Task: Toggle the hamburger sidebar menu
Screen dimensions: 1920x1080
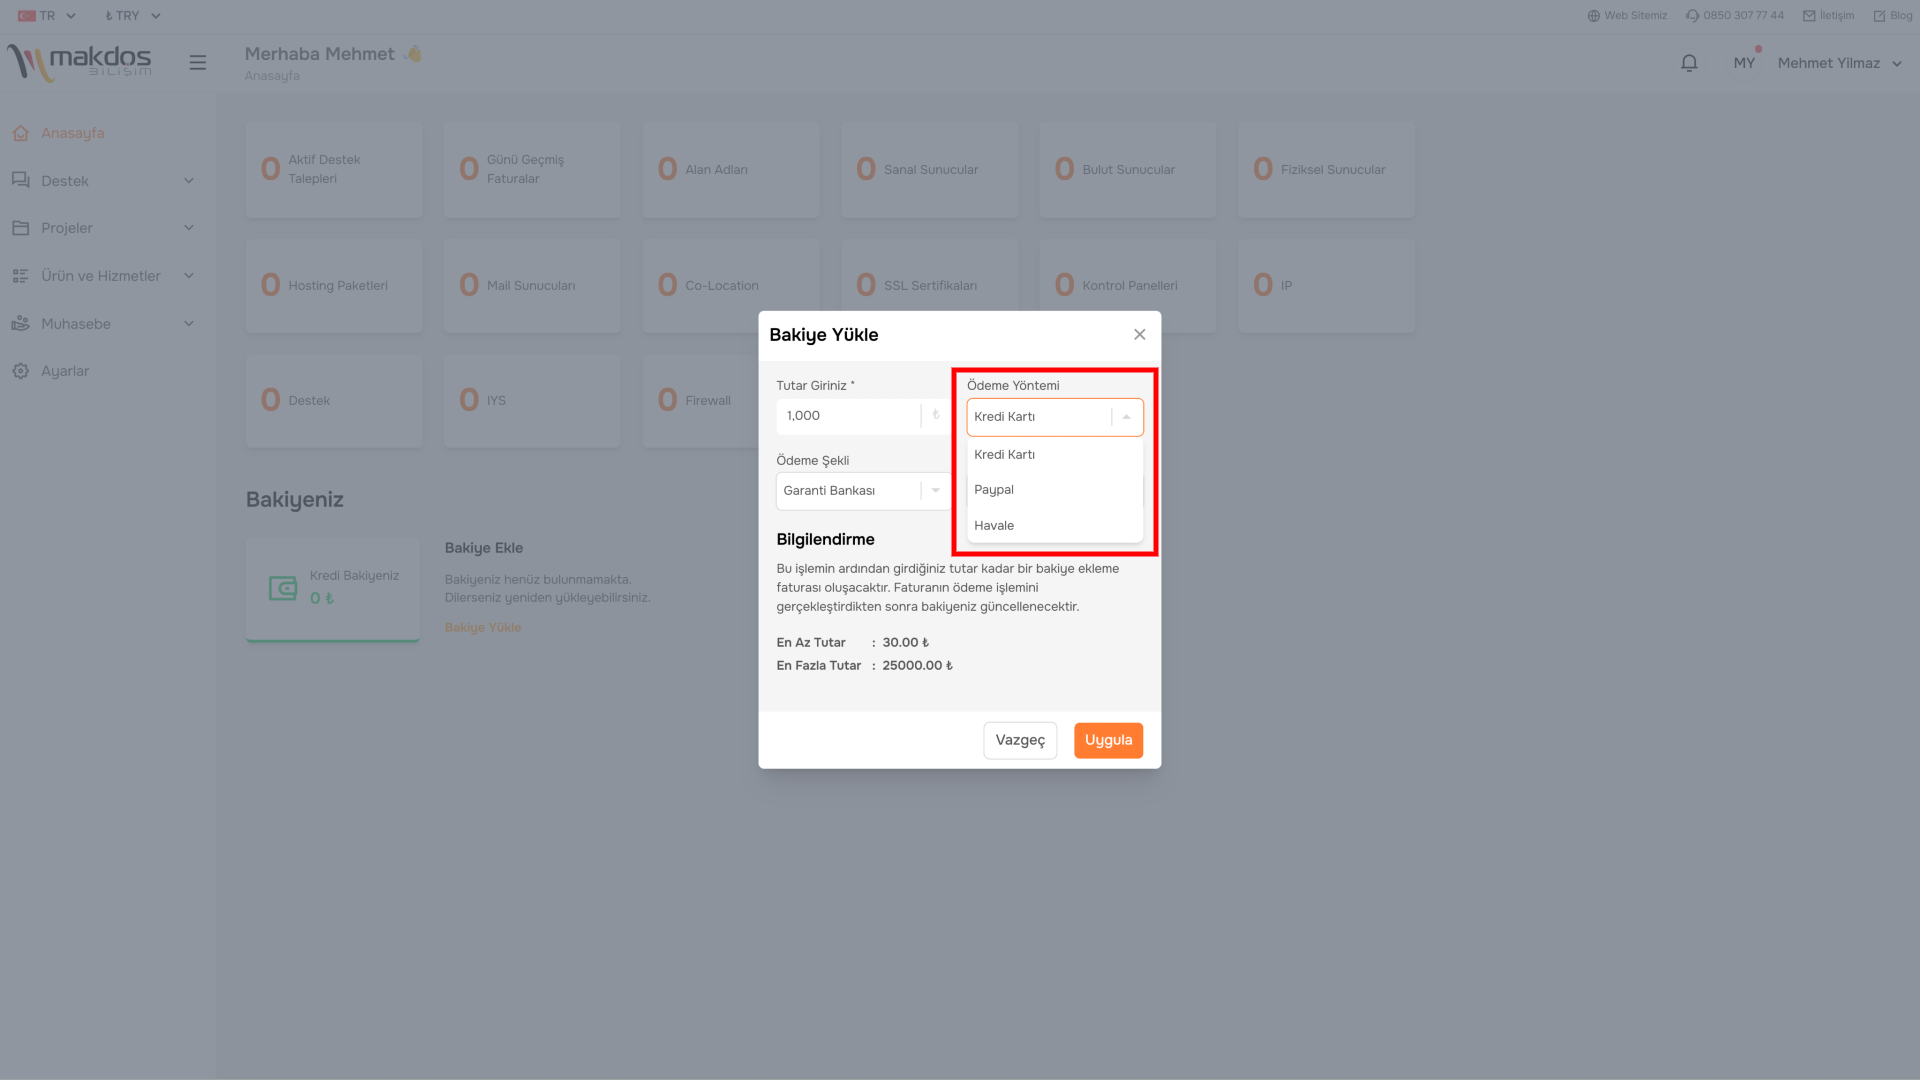Action: click(198, 62)
